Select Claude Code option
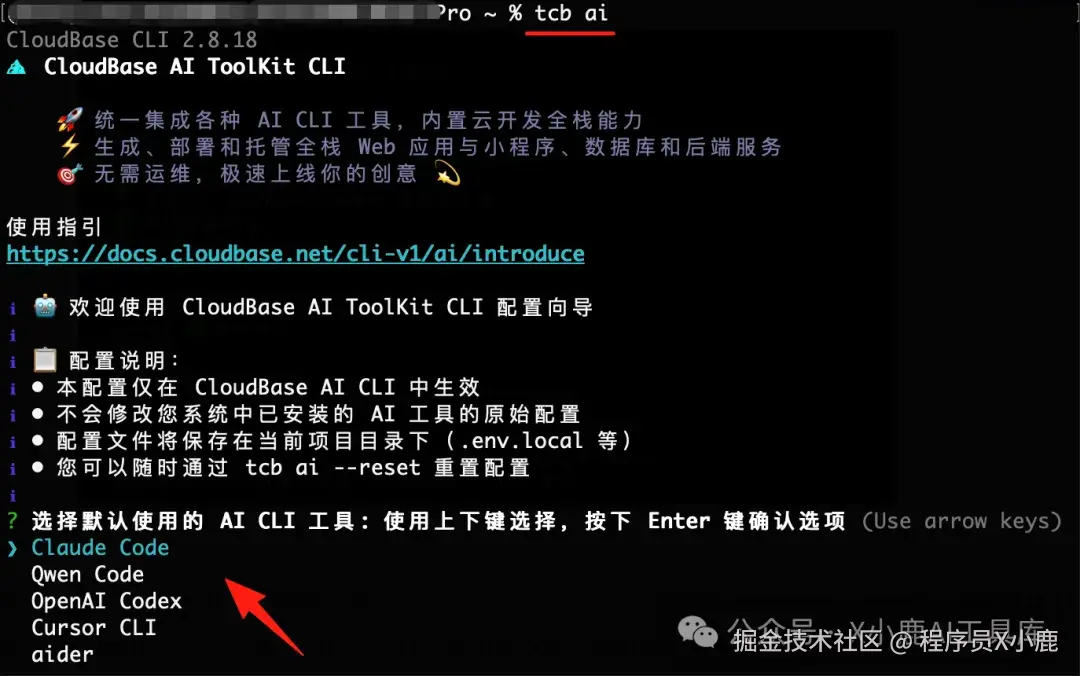The height and width of the screenshot is (676, 1080). [x=100, y=547]
